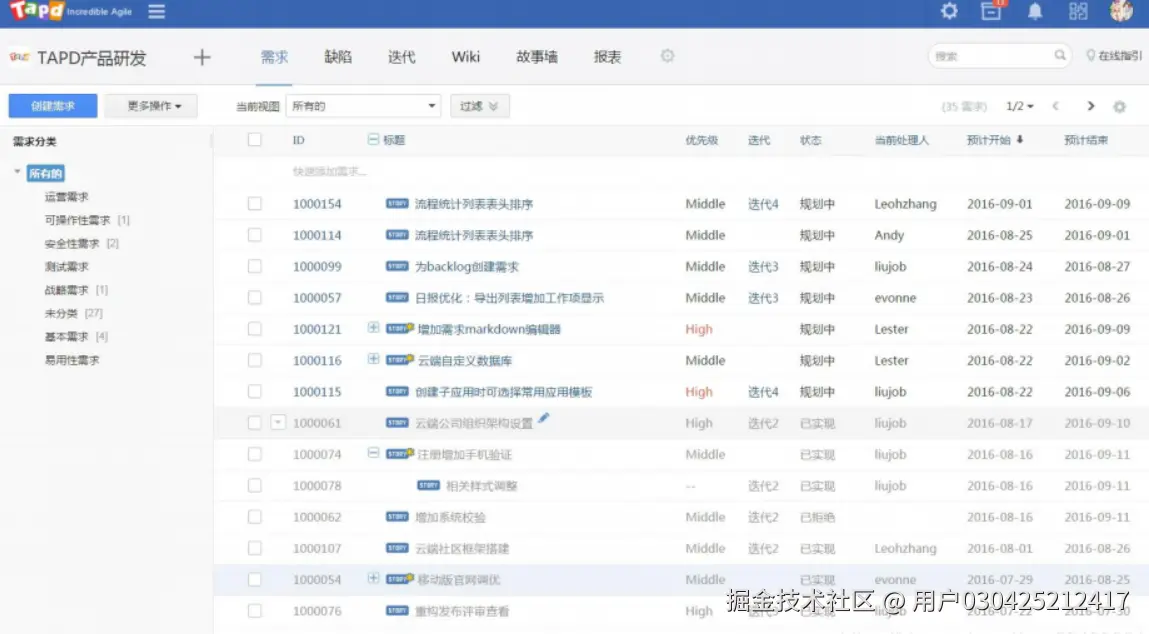Open requirement 增加需求markdown编辑器
This screenshot has width=1149, height=634.
(x=489, y=329)
